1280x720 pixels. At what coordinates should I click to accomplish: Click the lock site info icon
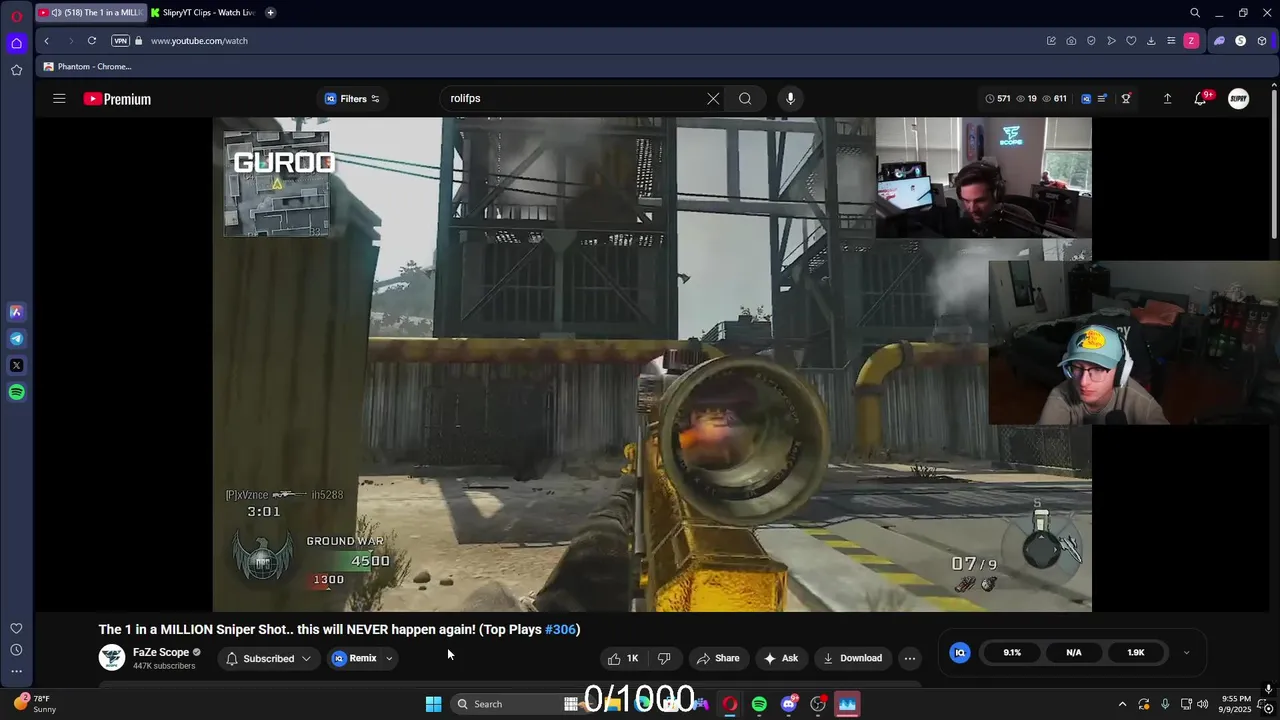click(x=139, y=41)
